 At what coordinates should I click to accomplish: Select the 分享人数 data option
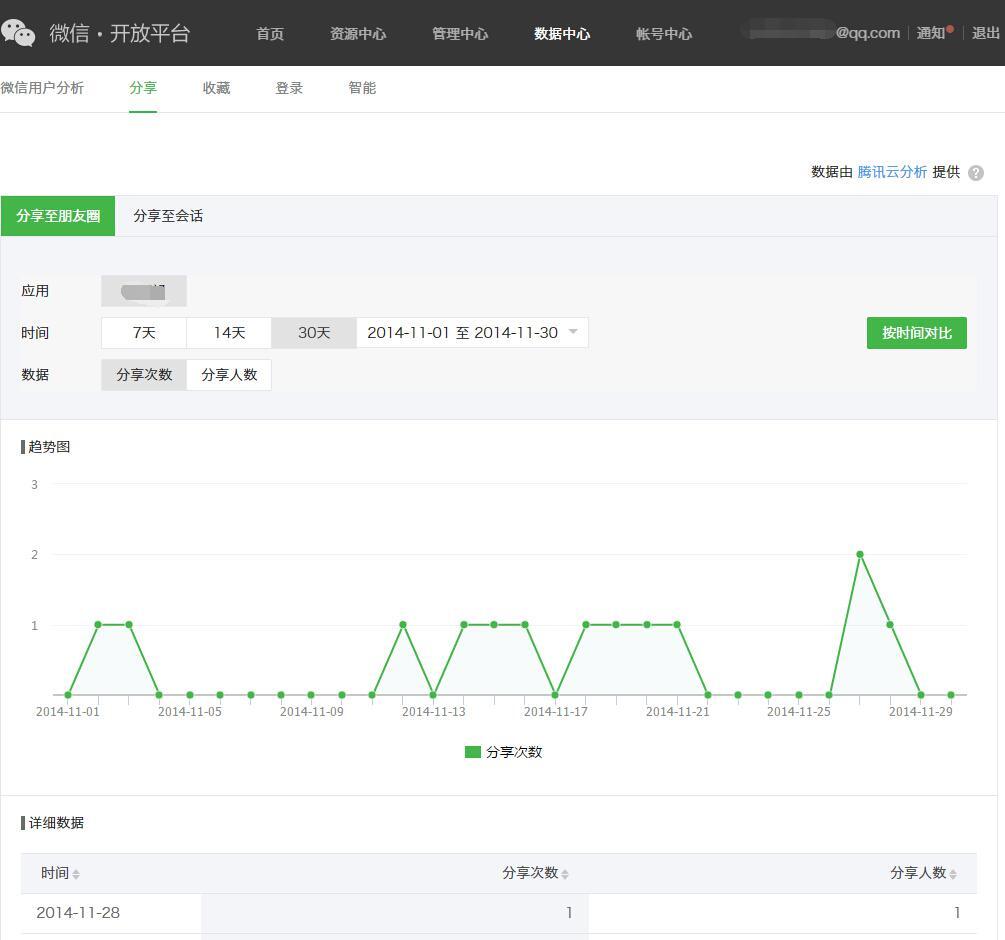(x=229, y=375)
